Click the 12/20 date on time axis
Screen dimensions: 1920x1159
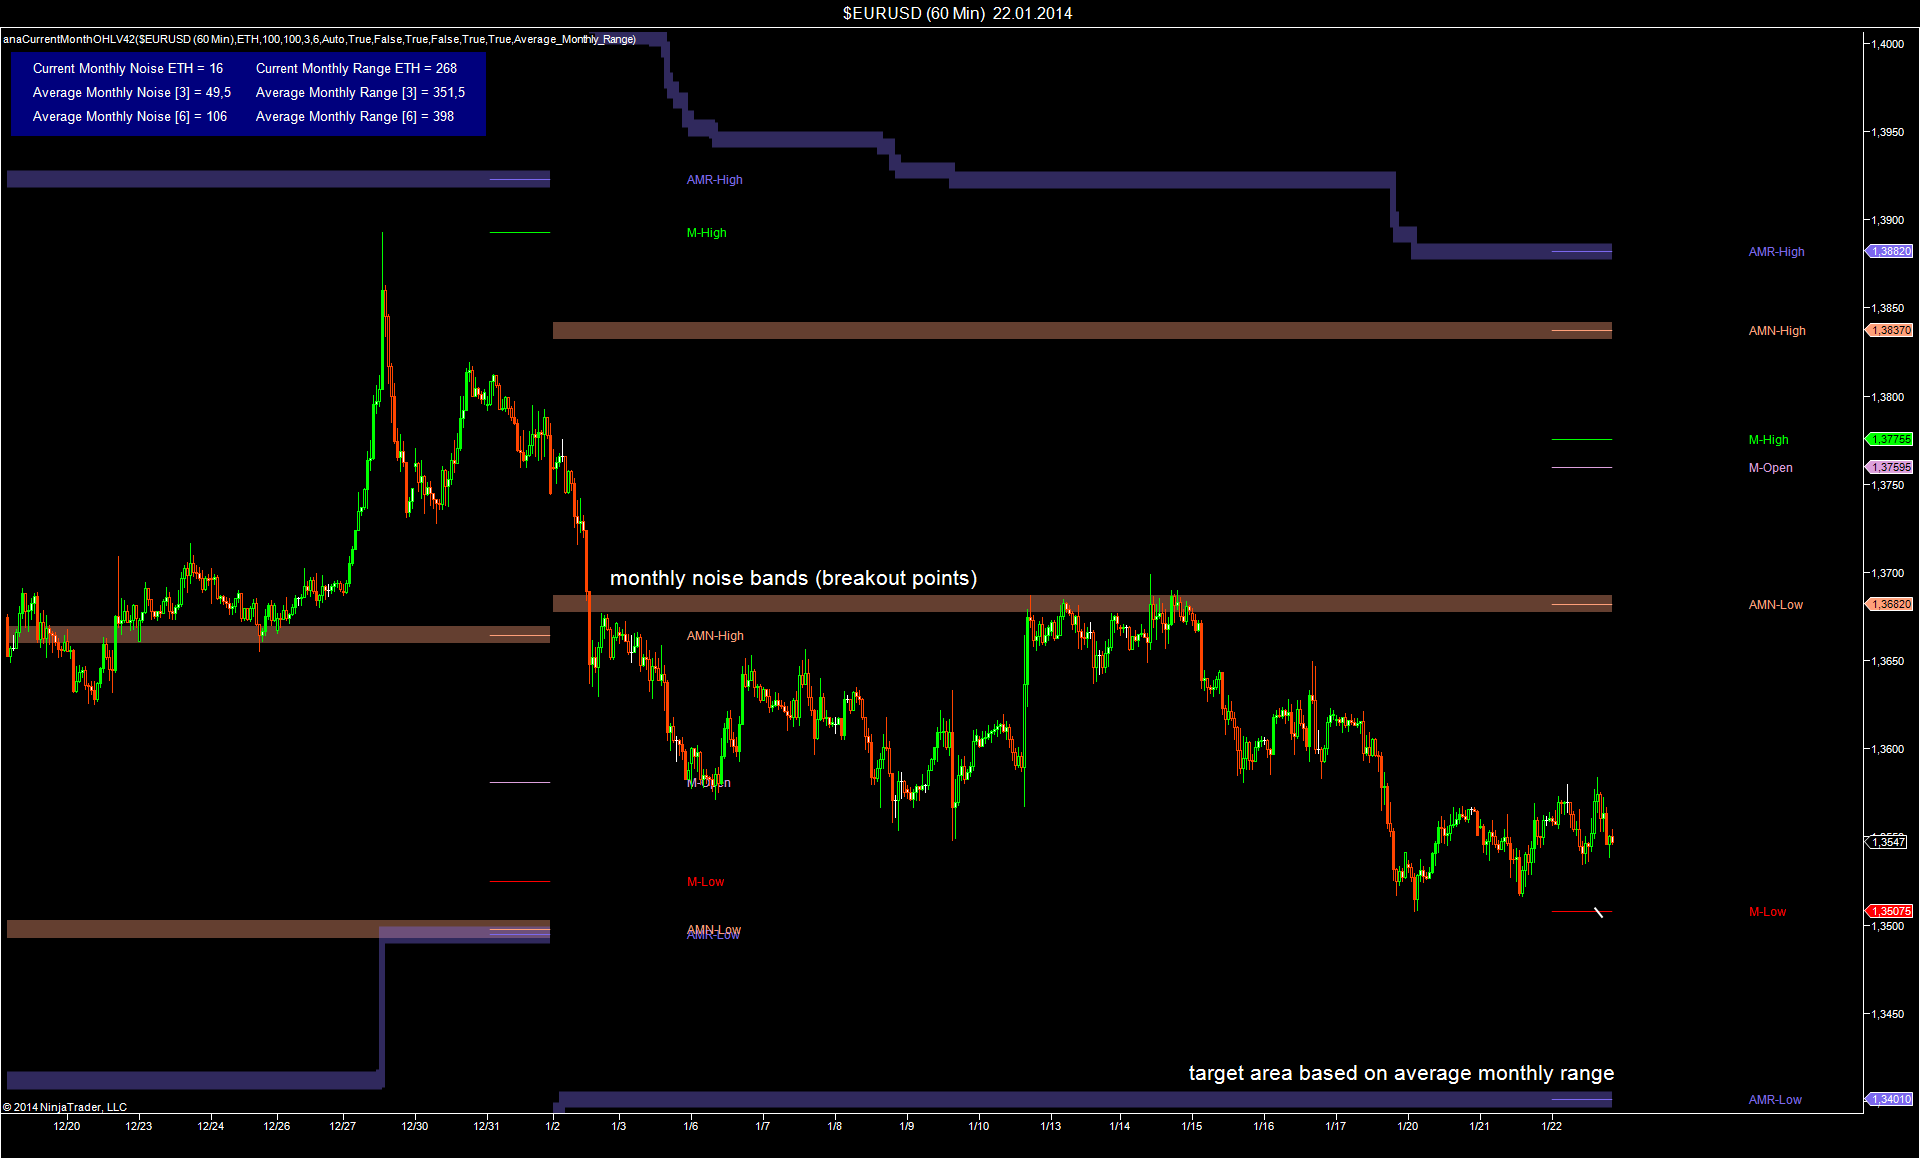[x=67, y=1126]
